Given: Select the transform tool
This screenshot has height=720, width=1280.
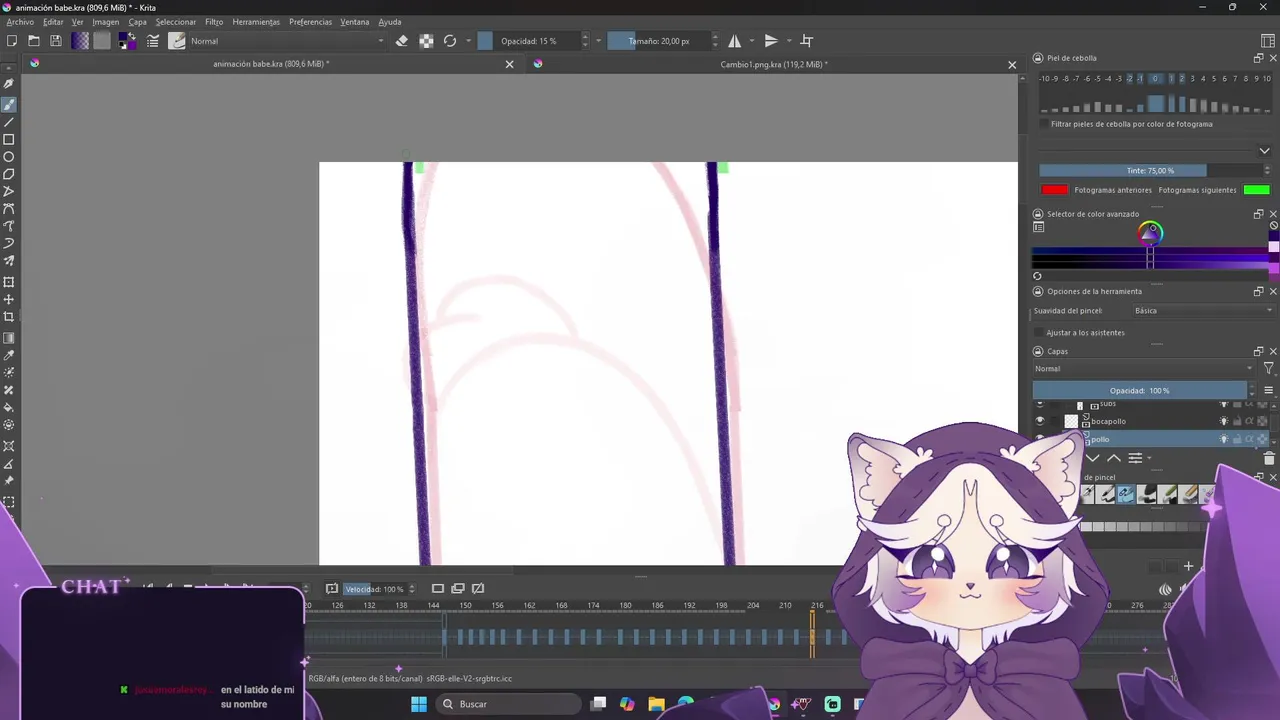Looking at the screenshot, I should [x=9, y=282].
